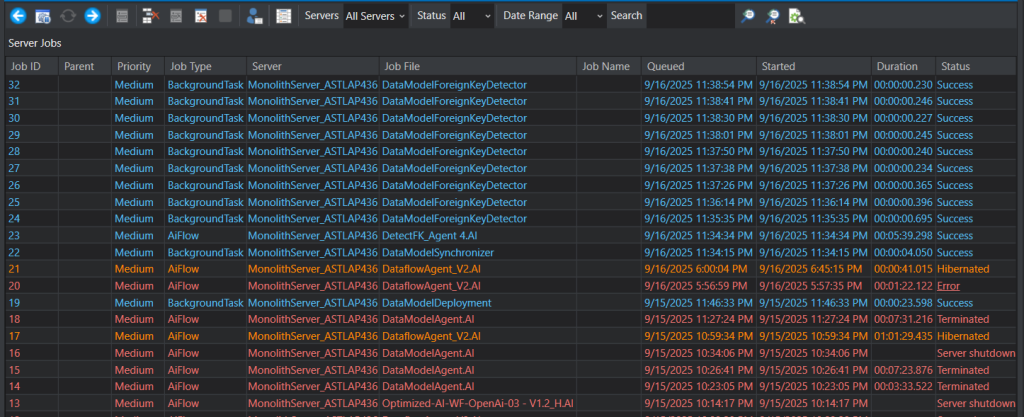The width and height of the screenshot is (1024, 417).
Task: Click the blue back arrow icon
Action: point(17,16)
